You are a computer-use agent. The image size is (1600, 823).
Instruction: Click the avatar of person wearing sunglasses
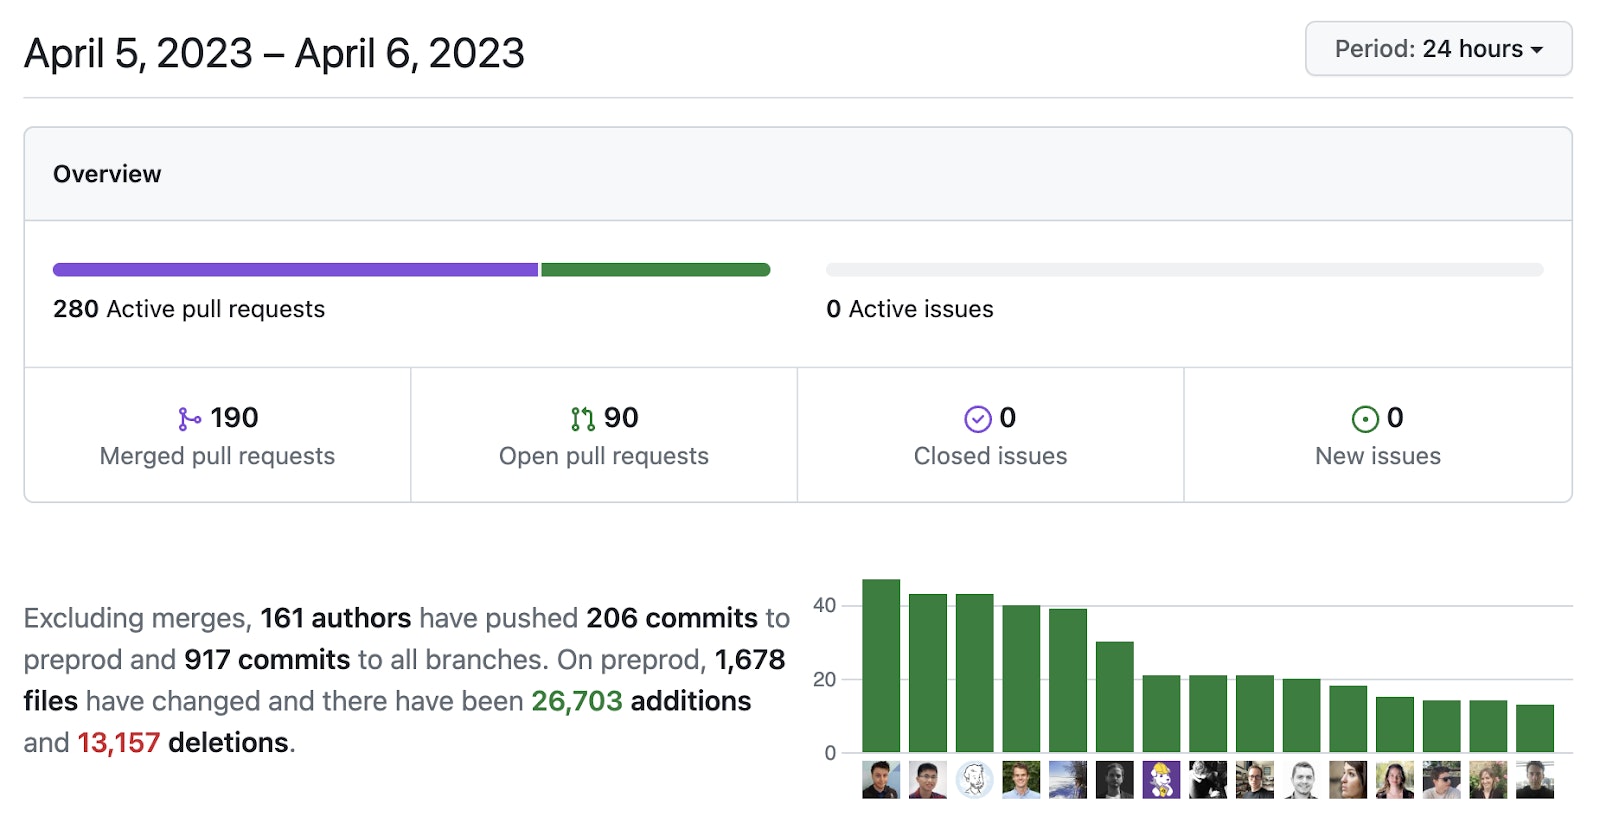click(1441, 780)
